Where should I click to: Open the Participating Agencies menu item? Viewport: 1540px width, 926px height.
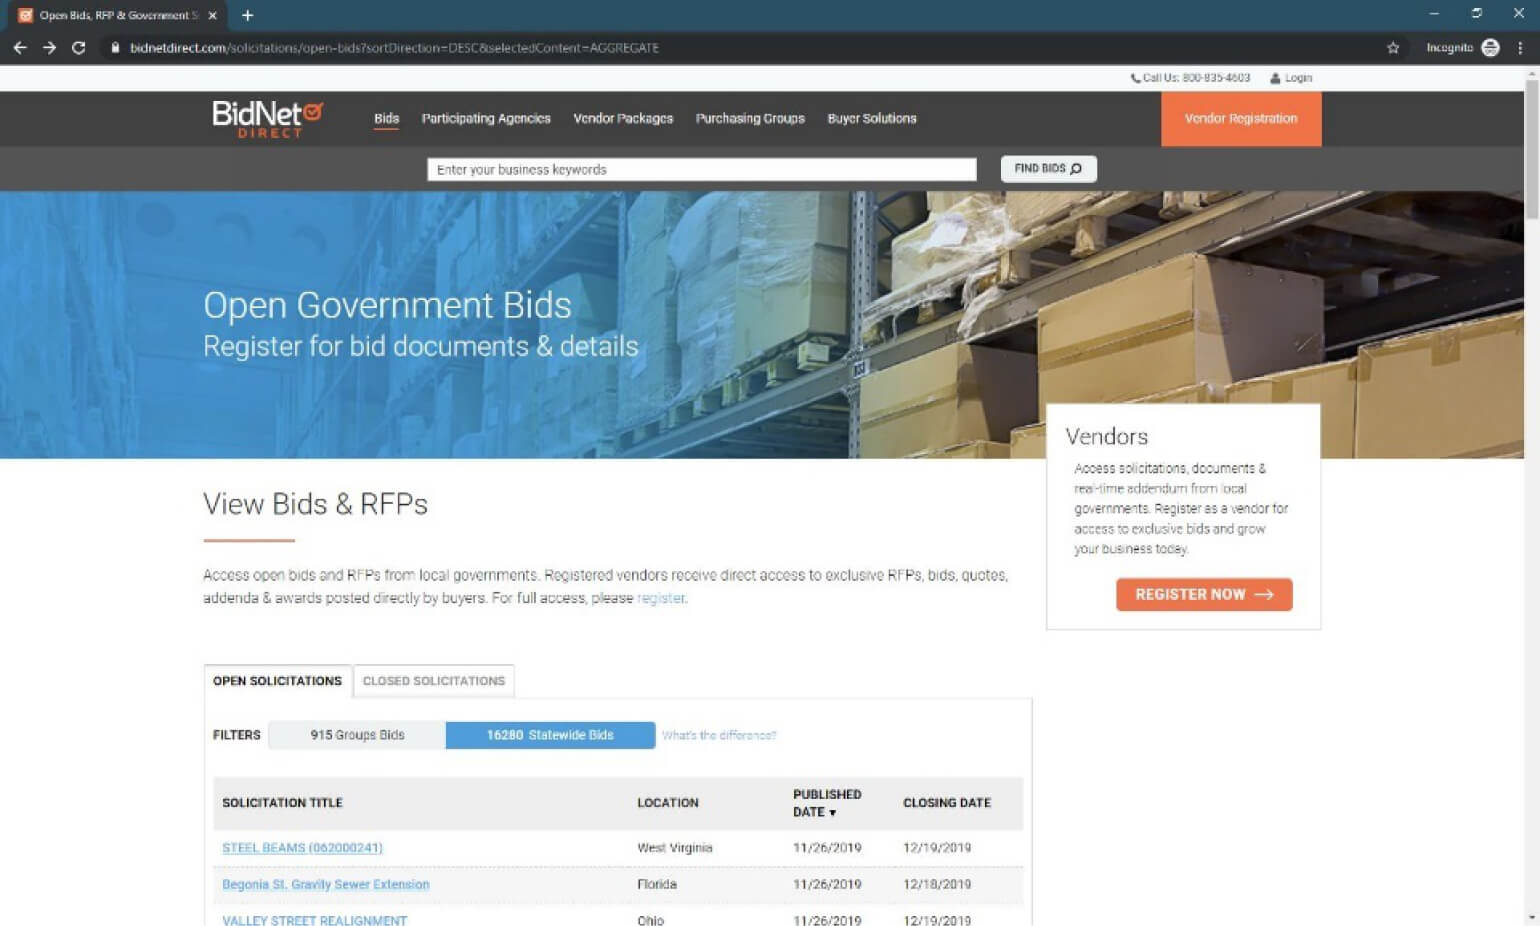486,118
